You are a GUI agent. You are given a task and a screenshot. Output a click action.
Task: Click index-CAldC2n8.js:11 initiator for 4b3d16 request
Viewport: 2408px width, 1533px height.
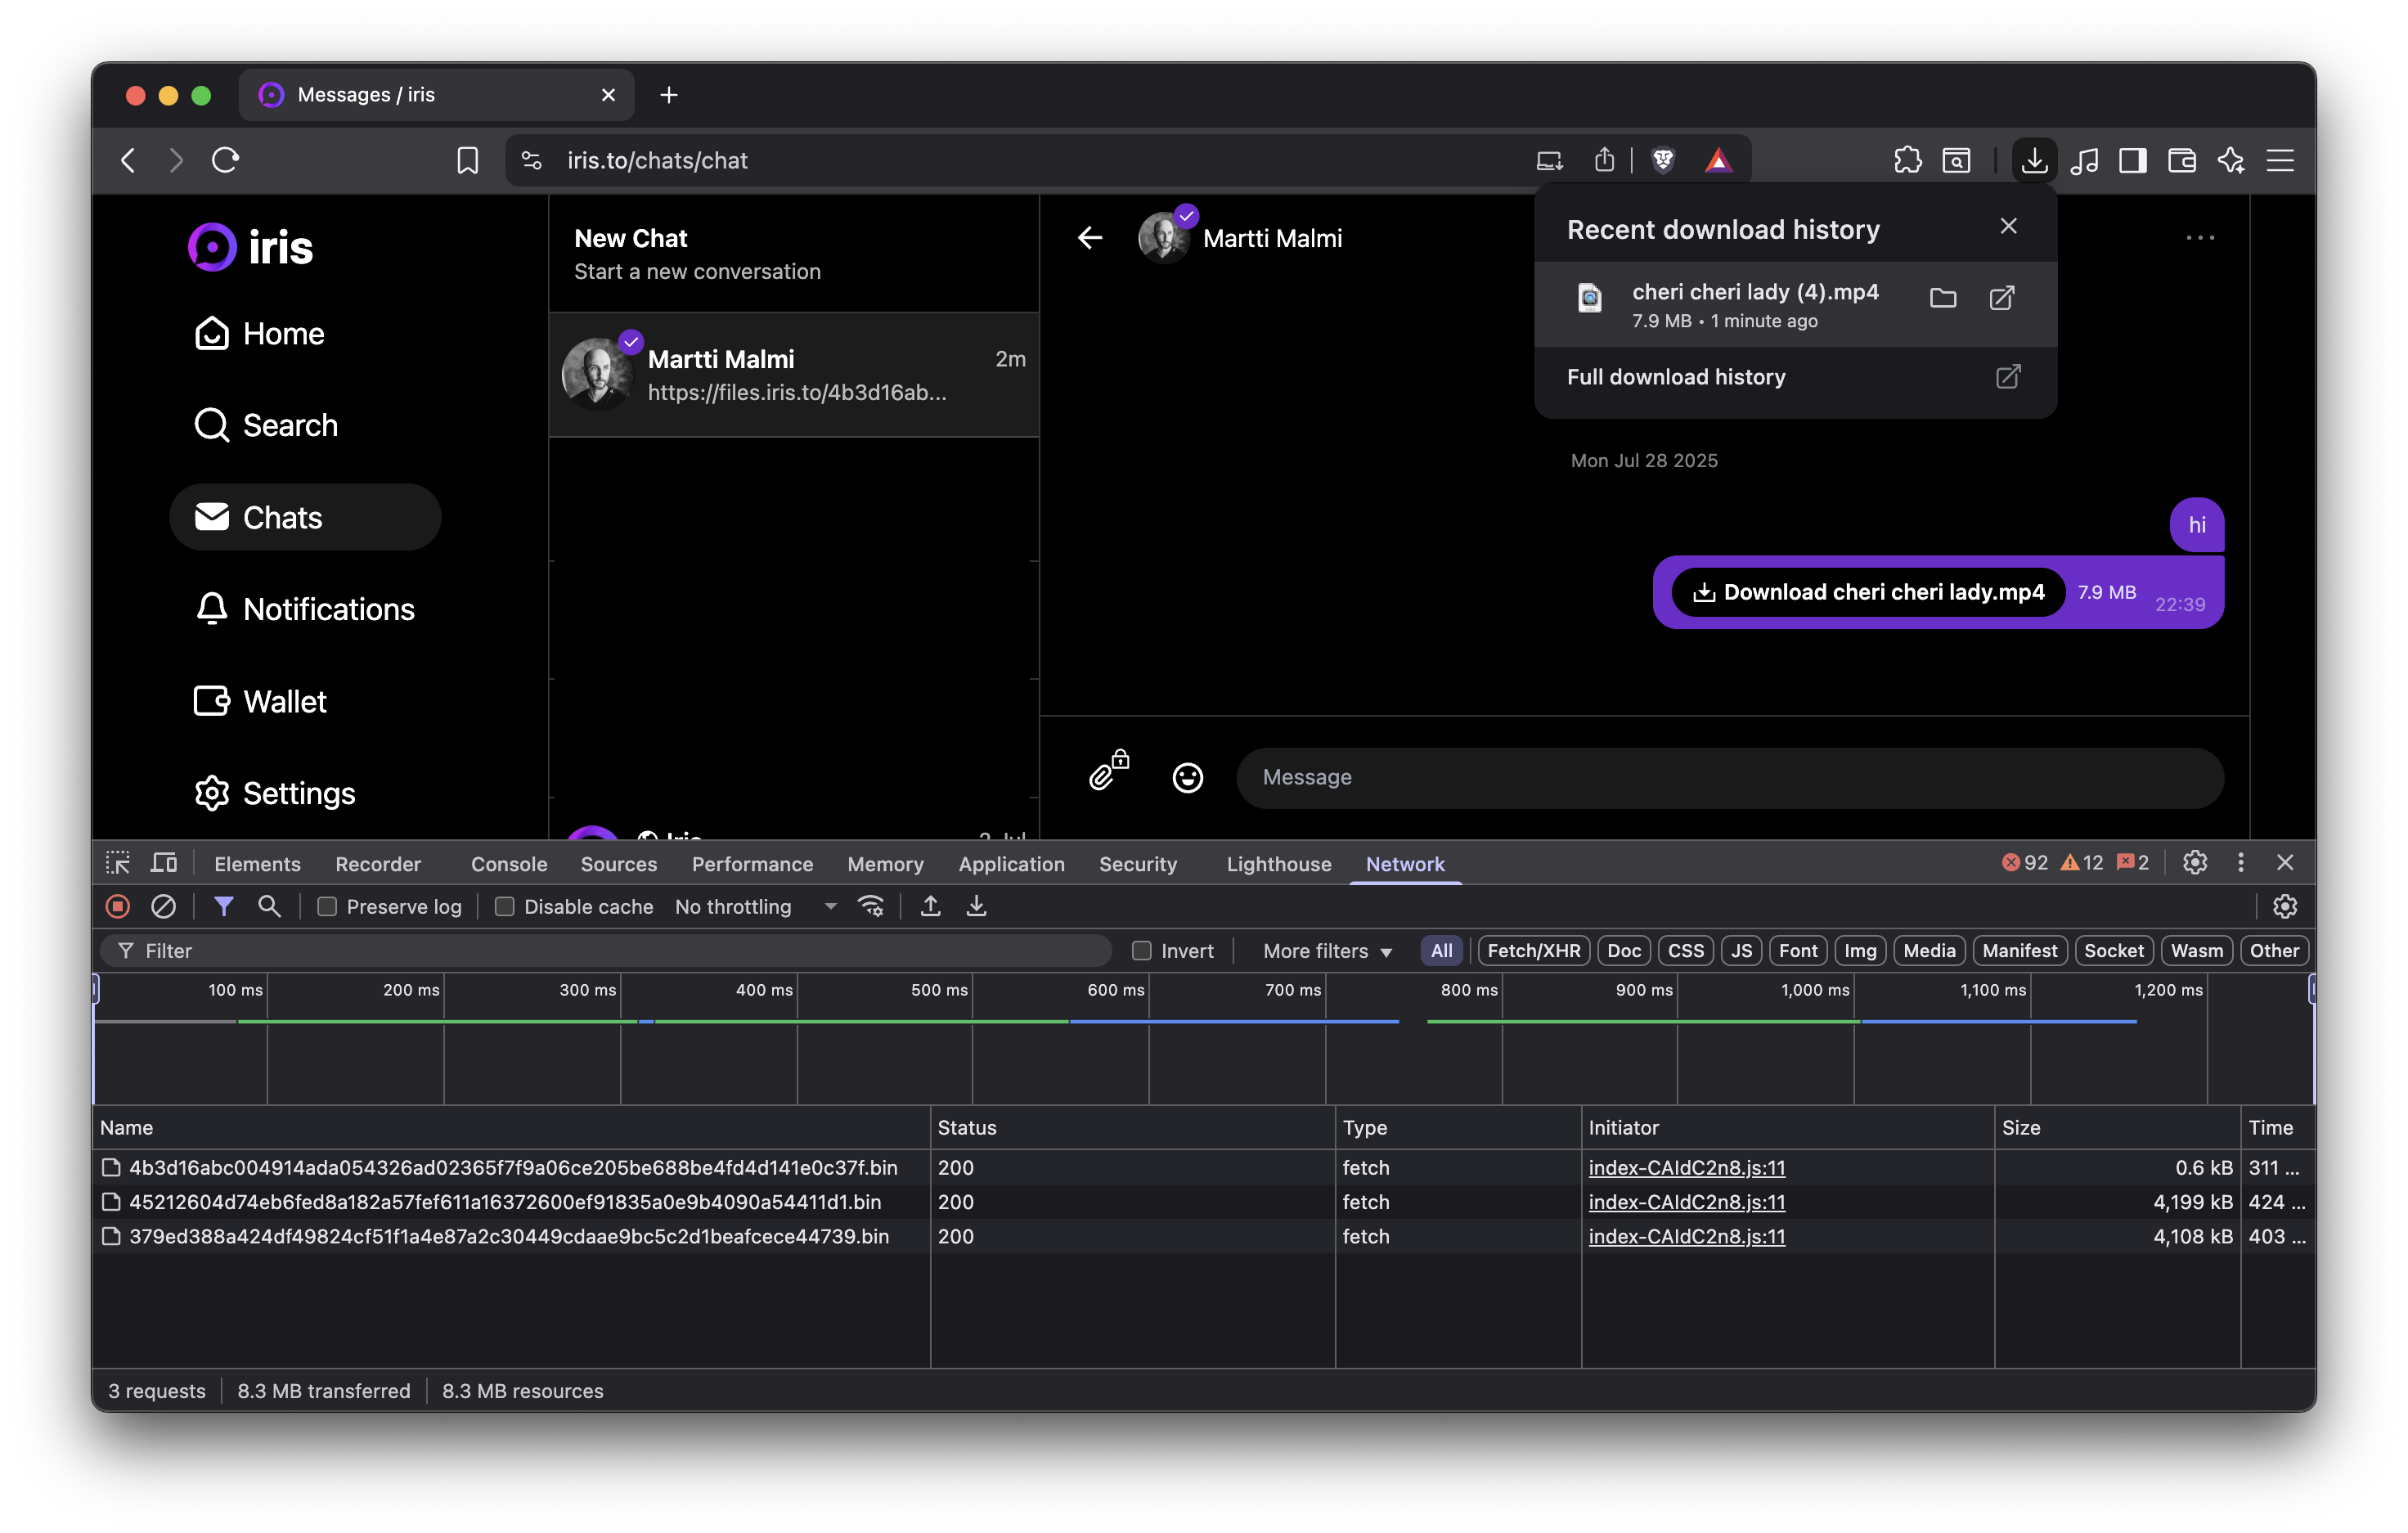1686,1167
